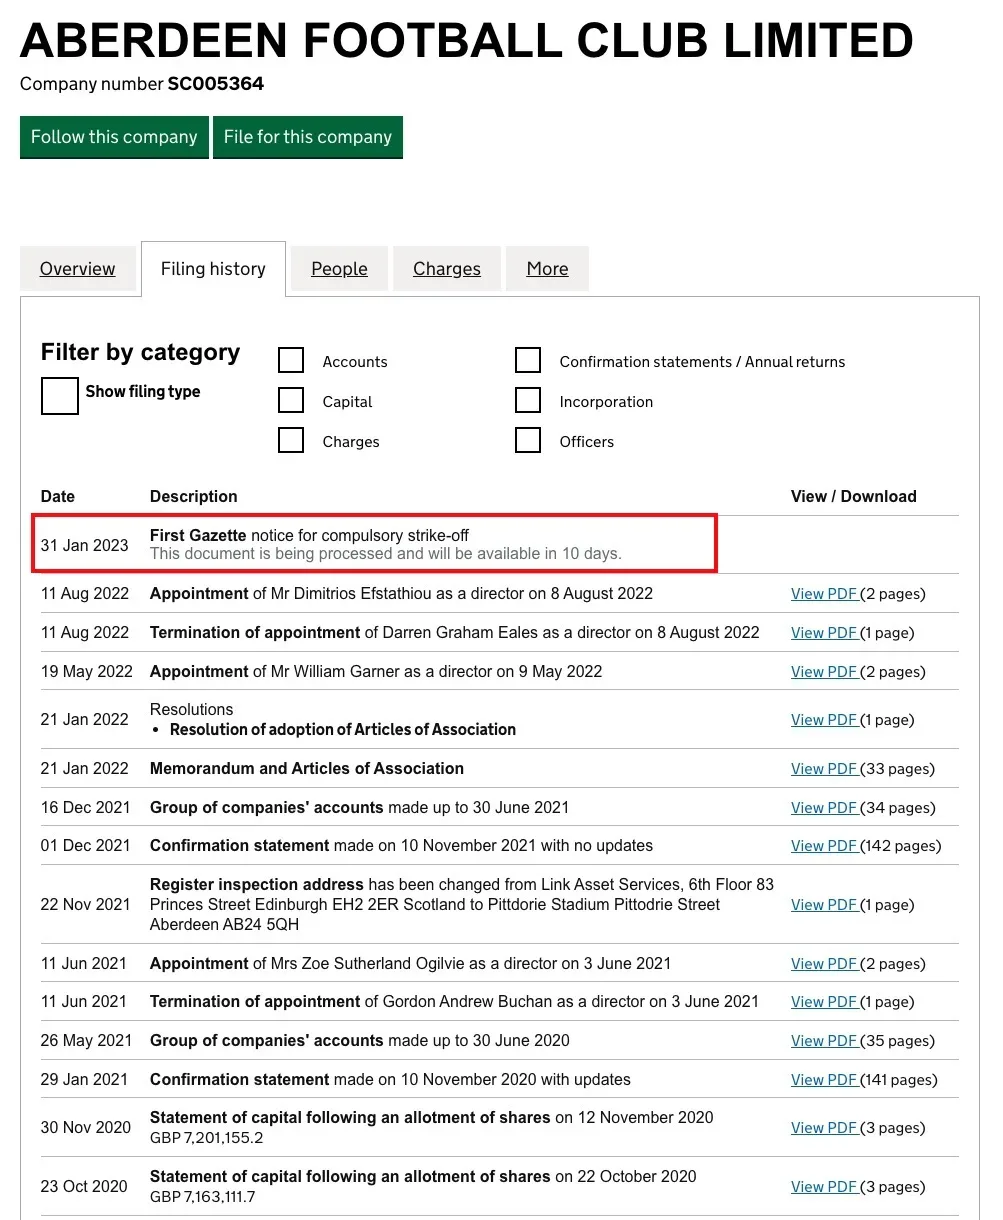1003x1220 pixels.
Task: Click the 22 Nov 2021 date cell
Action: click(86, 905)
